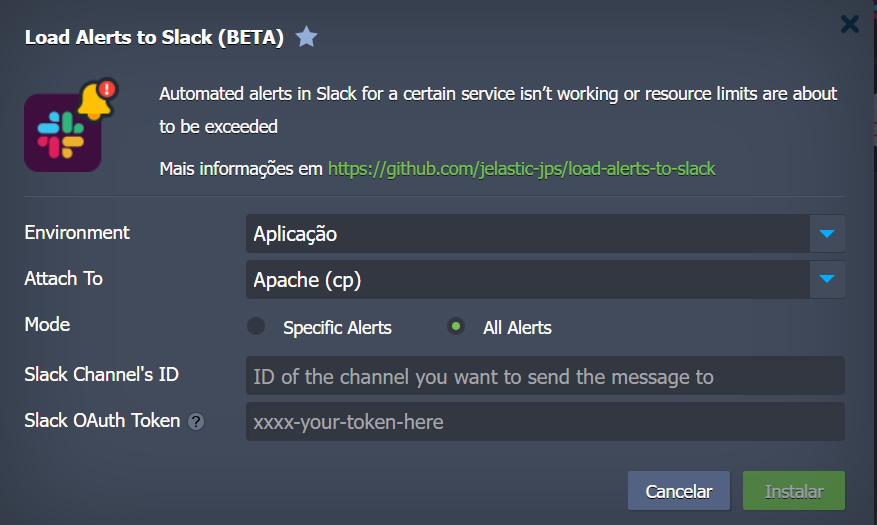Click the Environment label

77,233
